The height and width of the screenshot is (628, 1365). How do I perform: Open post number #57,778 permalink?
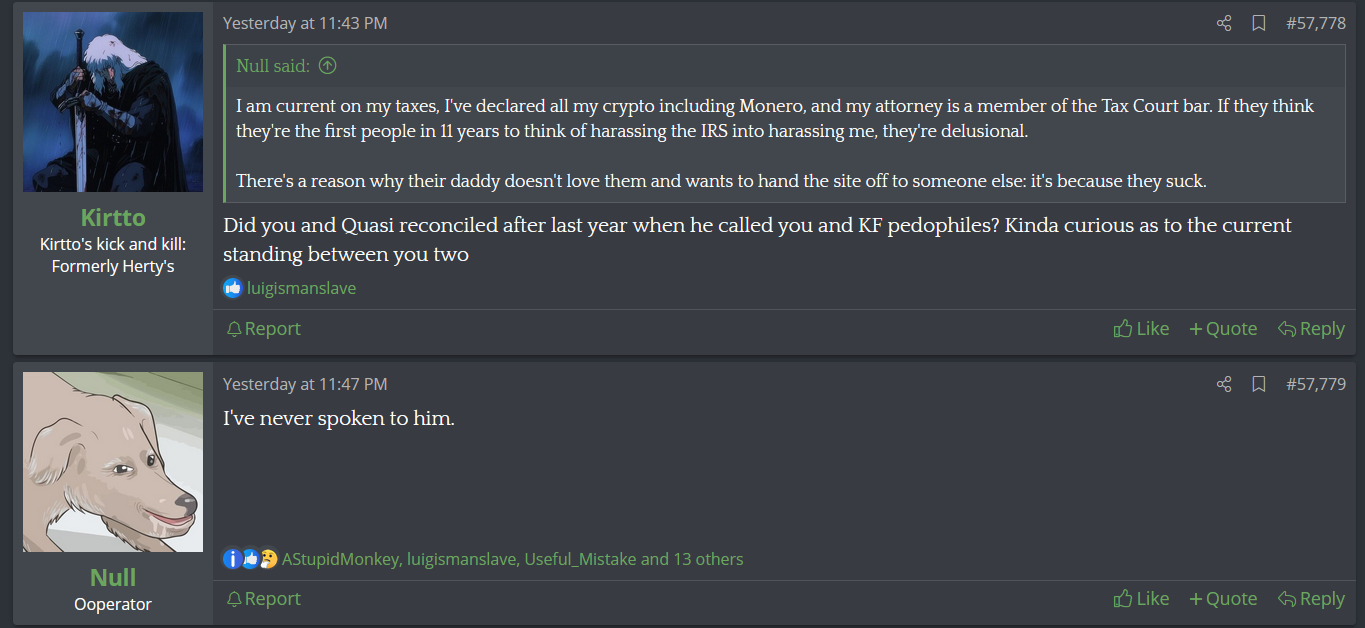(1316, 23)
